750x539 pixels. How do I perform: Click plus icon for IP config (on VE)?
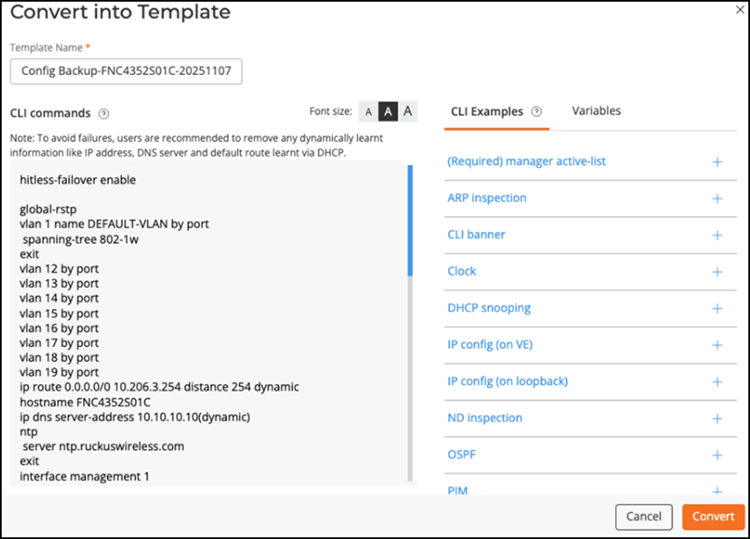tap(716, 345)
